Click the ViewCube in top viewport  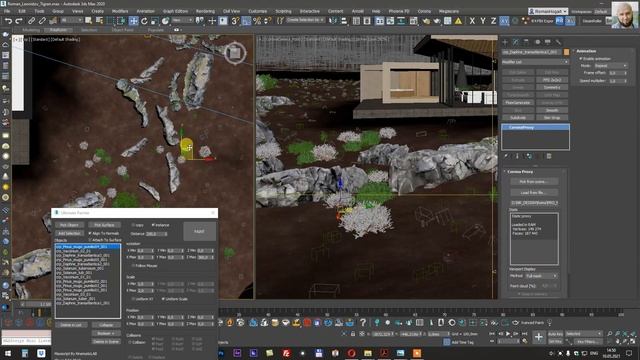(235, 53)
